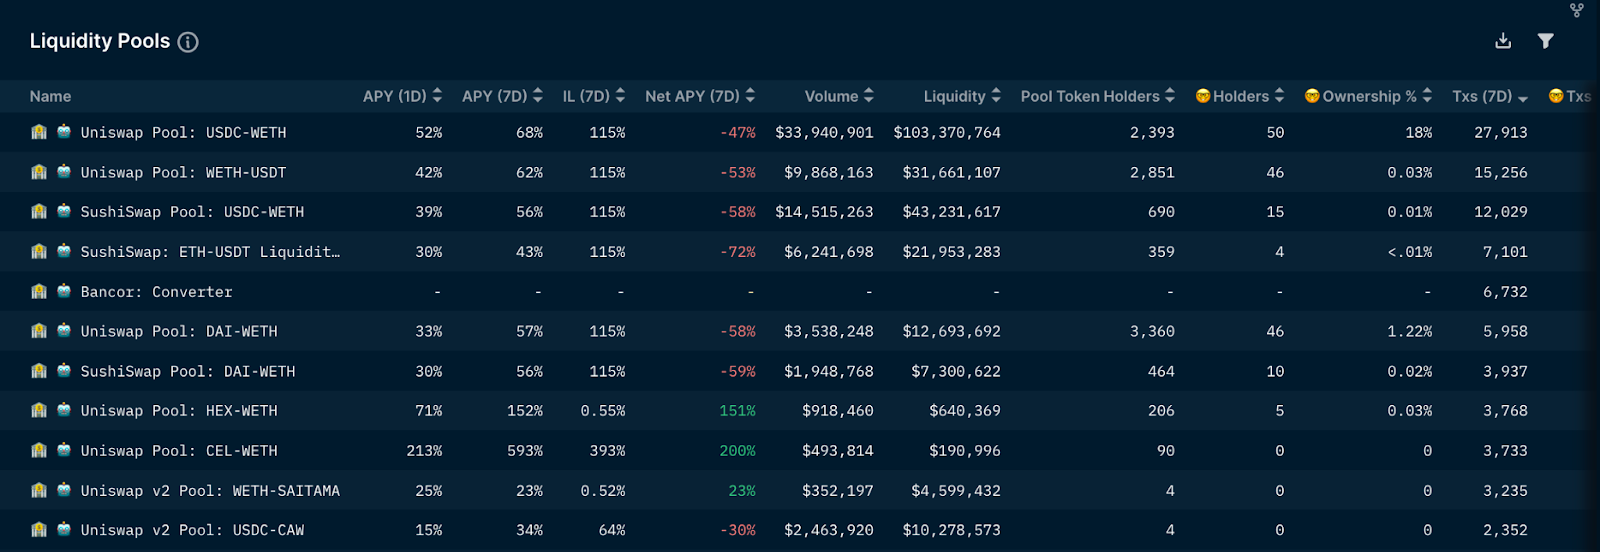1600x552 pixels.
Task: Open the Uniswap v2 Pool: USDC-CAW entry
Action: 192,530
